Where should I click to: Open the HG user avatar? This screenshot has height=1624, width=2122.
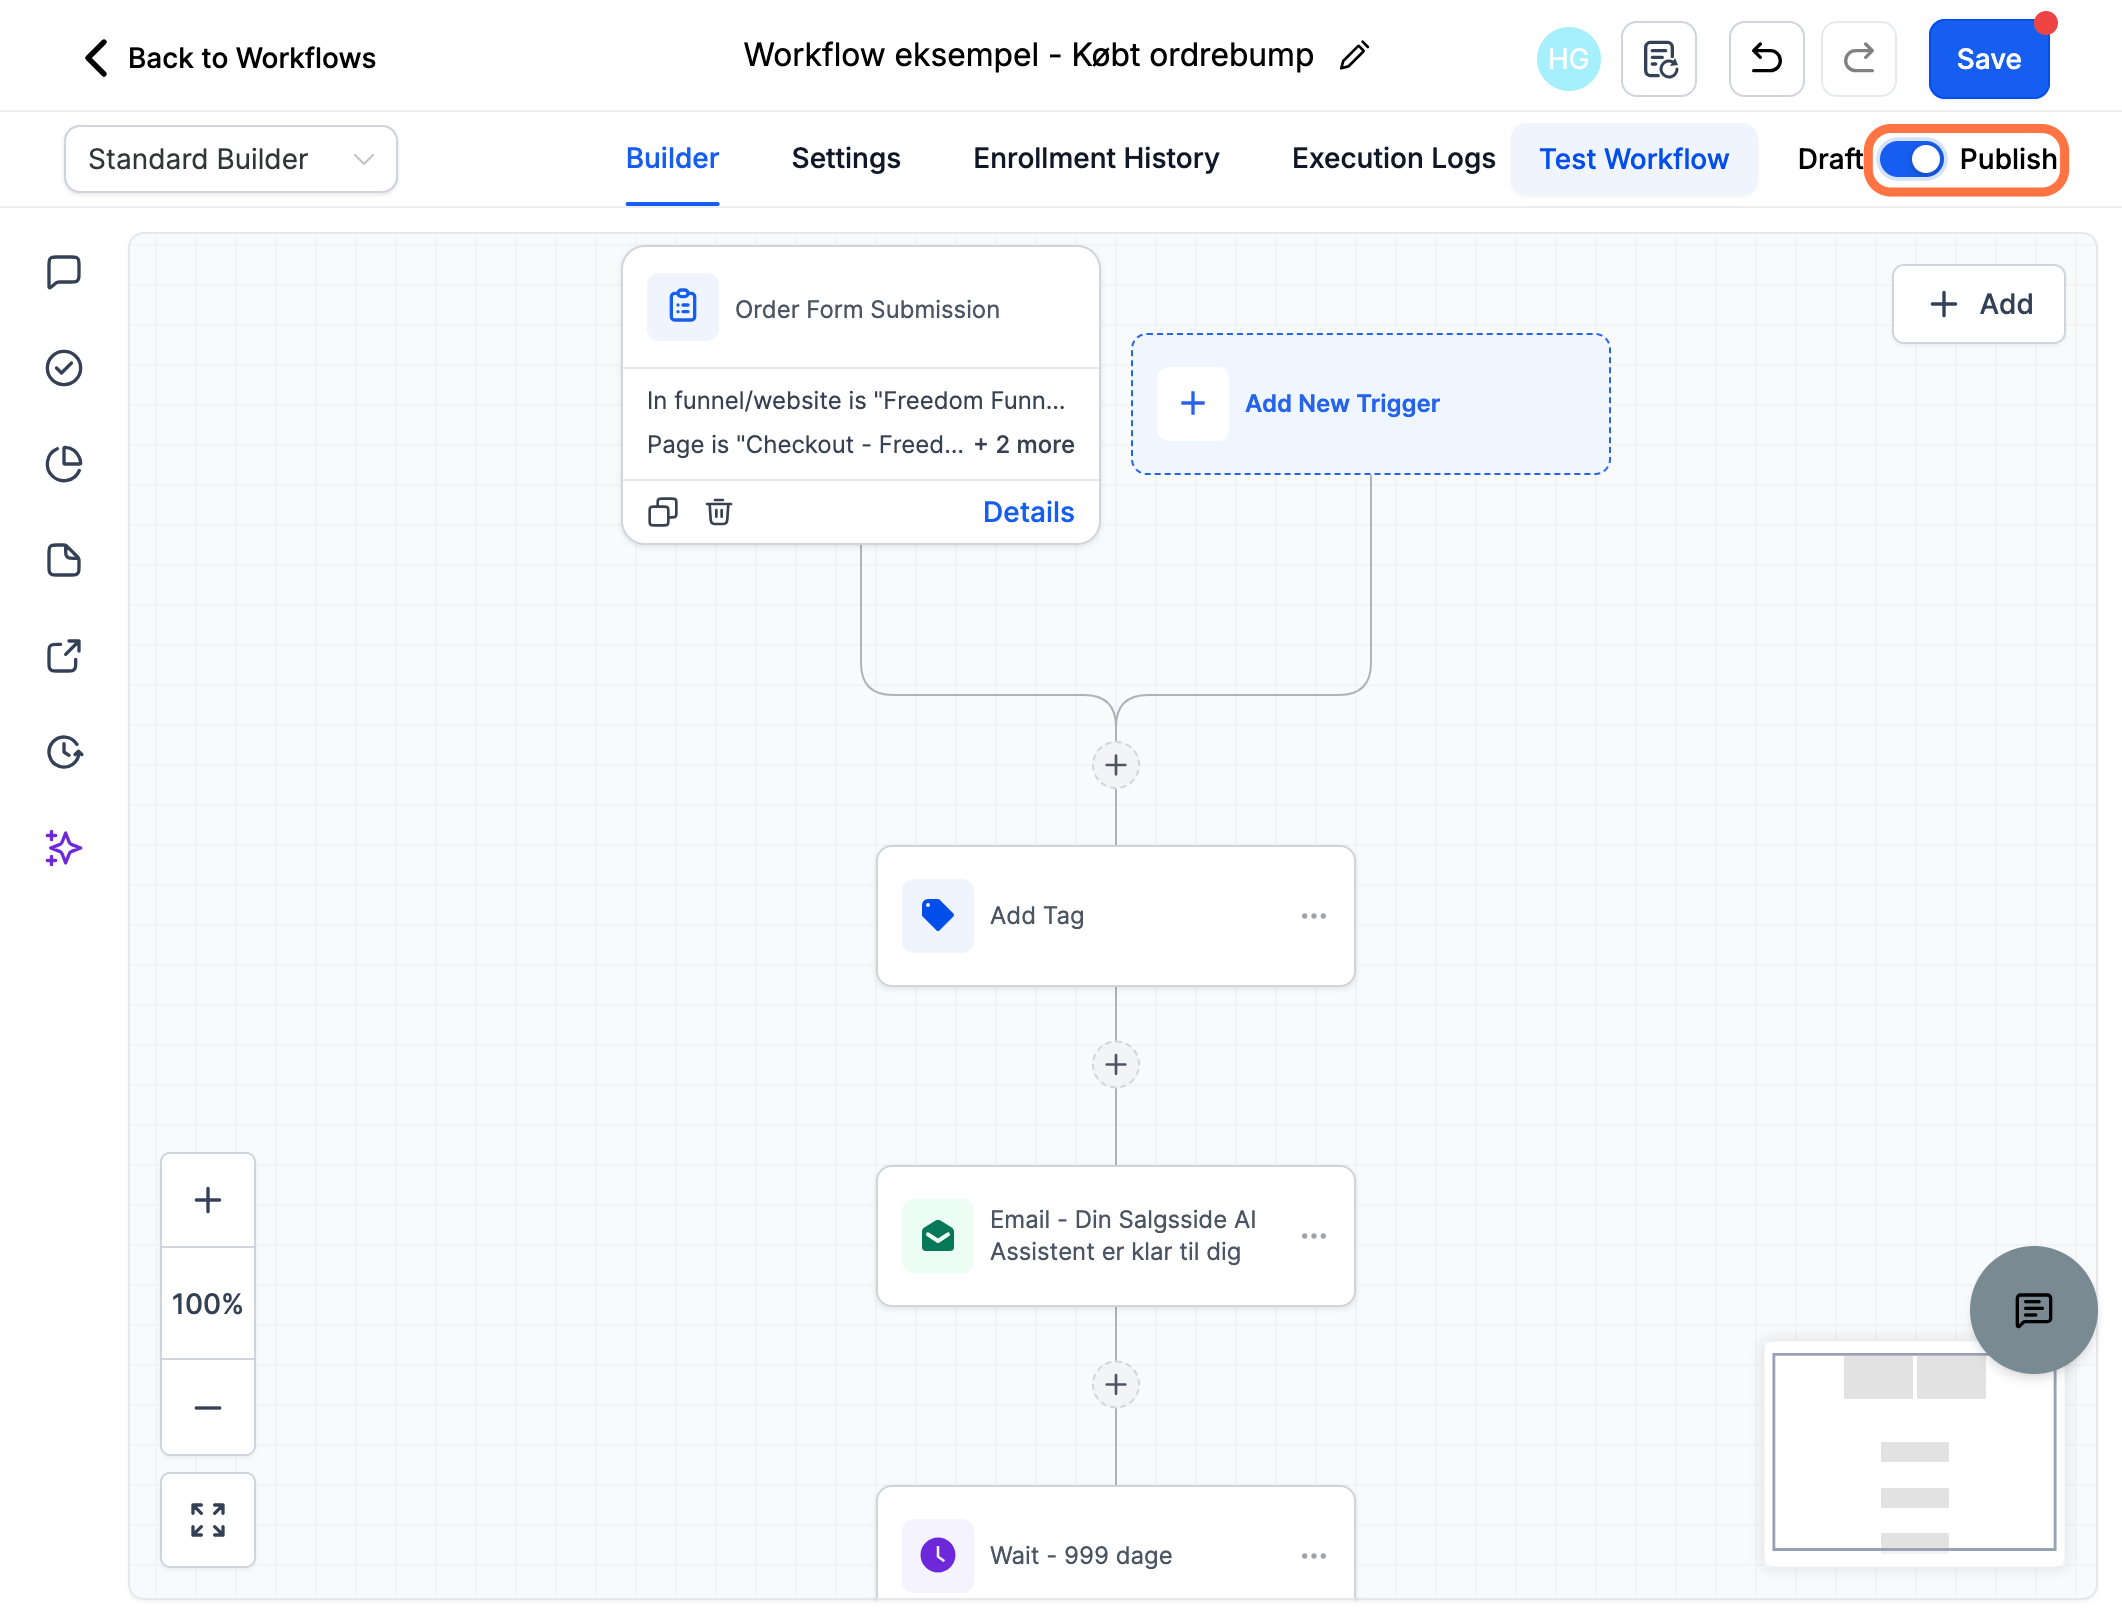tap(1568, 59)
